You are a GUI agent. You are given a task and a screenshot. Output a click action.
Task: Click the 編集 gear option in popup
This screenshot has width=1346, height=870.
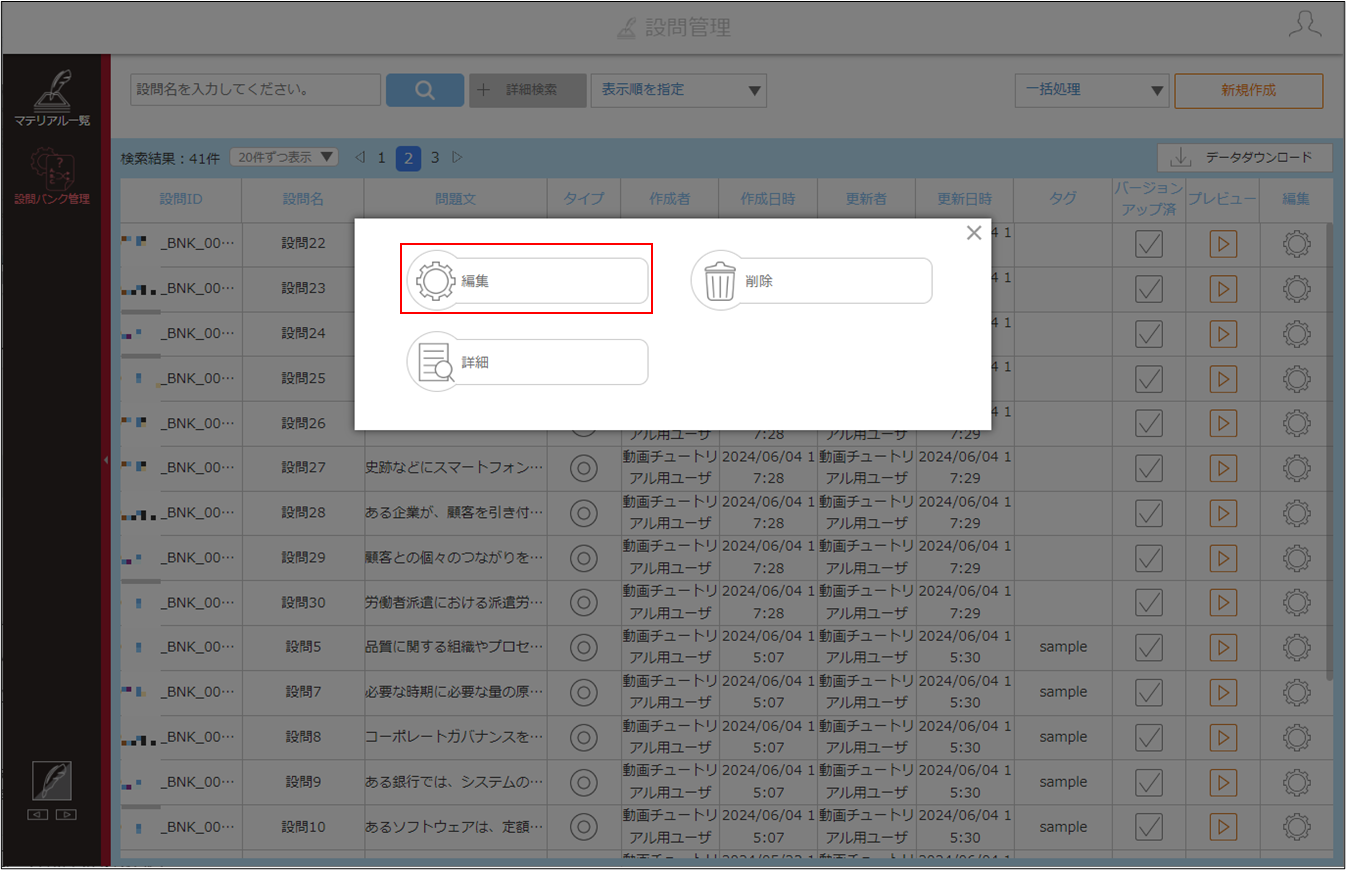527,281
